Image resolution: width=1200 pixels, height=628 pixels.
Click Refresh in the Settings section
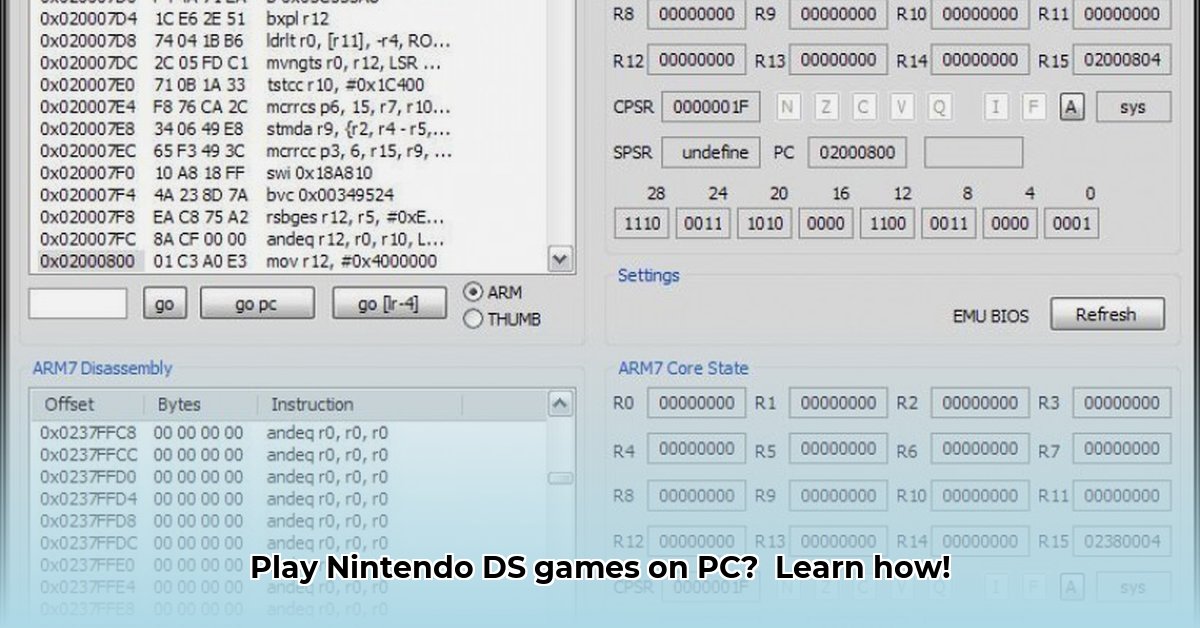coord(1106,313)
